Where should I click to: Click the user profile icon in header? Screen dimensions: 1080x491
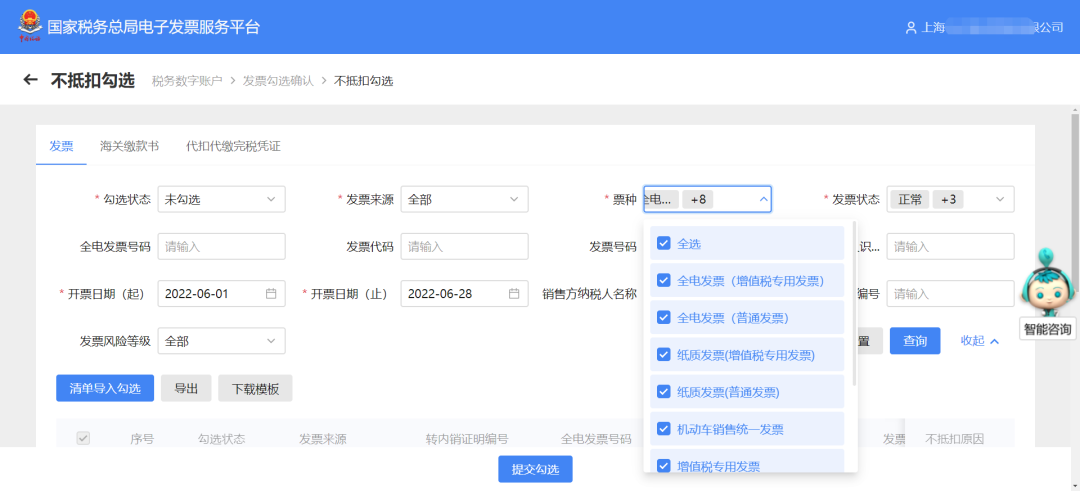click(x=910, y=28)
